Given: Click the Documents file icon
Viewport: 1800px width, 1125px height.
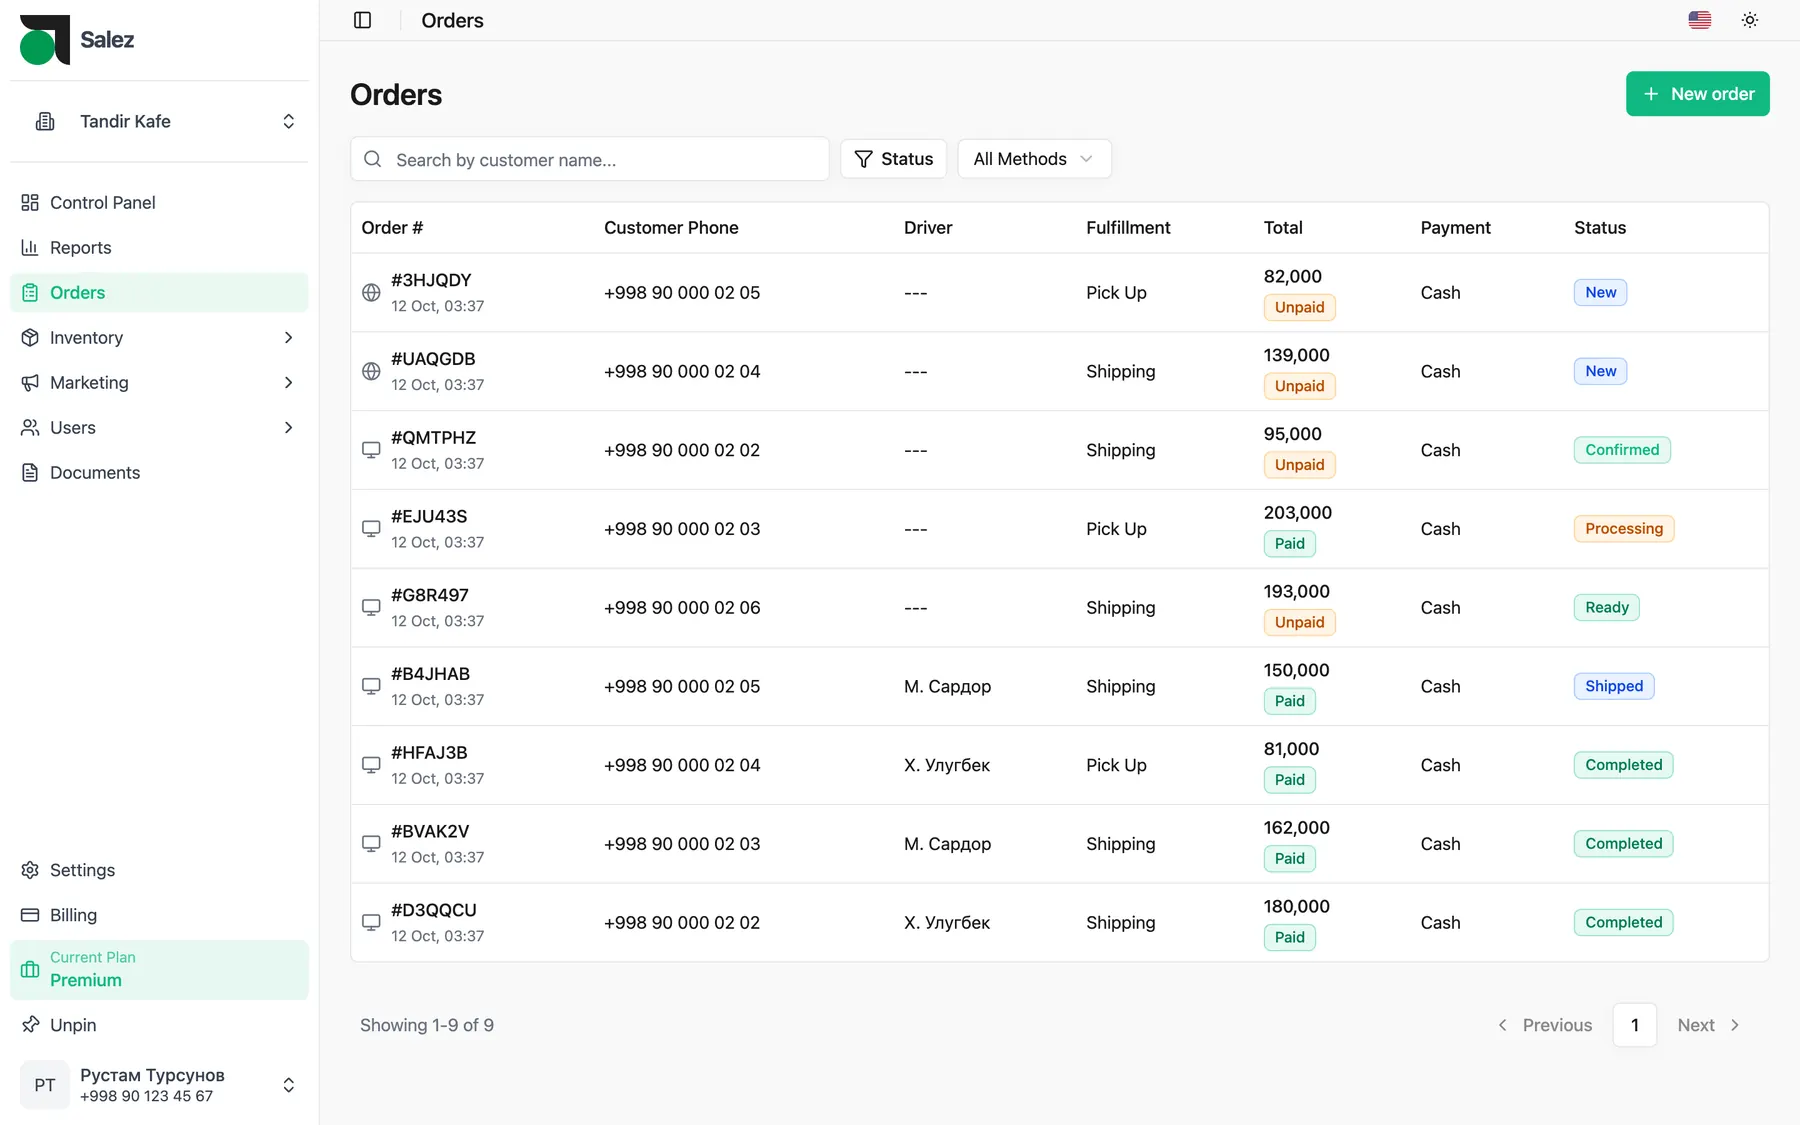Looking at the screenshot, I should 30,472.
